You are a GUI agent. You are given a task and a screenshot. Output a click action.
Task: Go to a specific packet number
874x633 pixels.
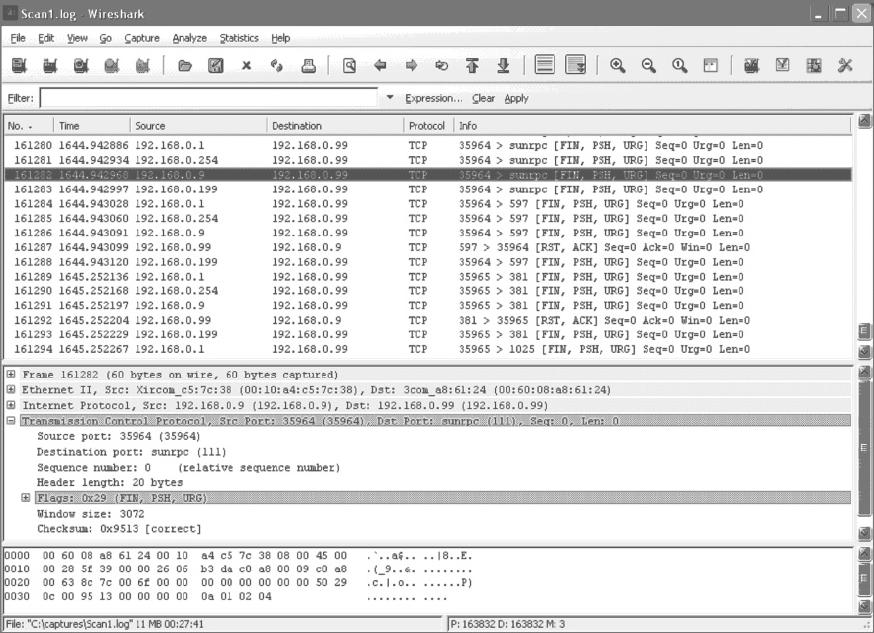(x=441, y=66)
